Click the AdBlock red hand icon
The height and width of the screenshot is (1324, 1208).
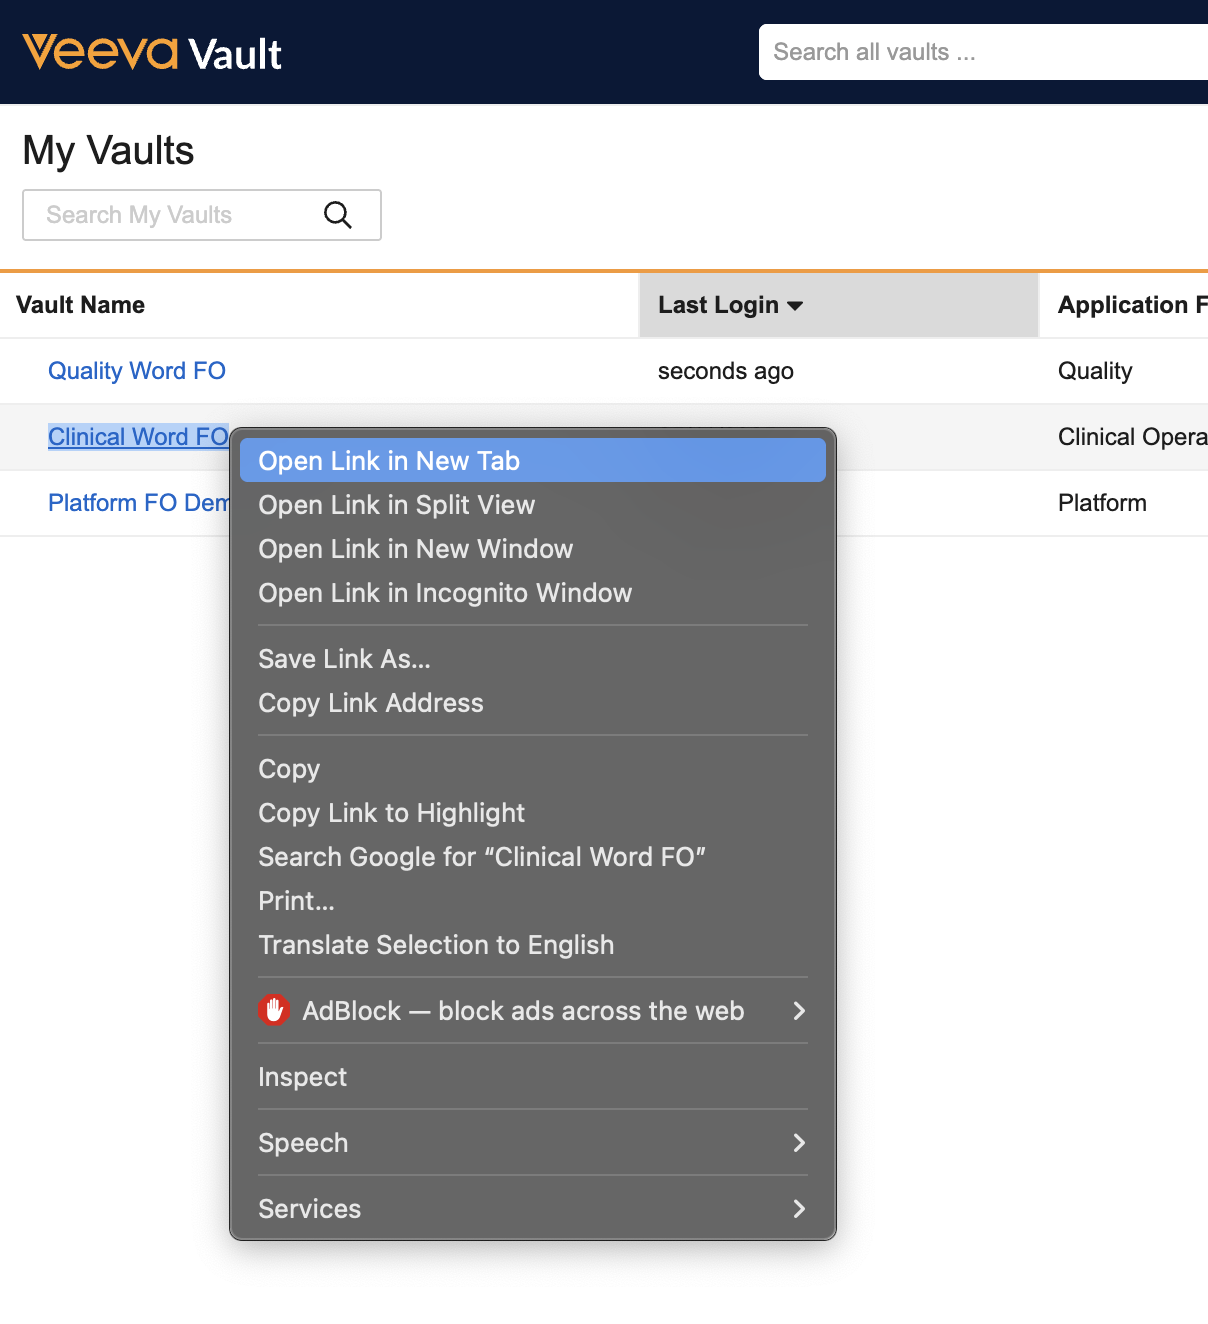click(274, 1011)
